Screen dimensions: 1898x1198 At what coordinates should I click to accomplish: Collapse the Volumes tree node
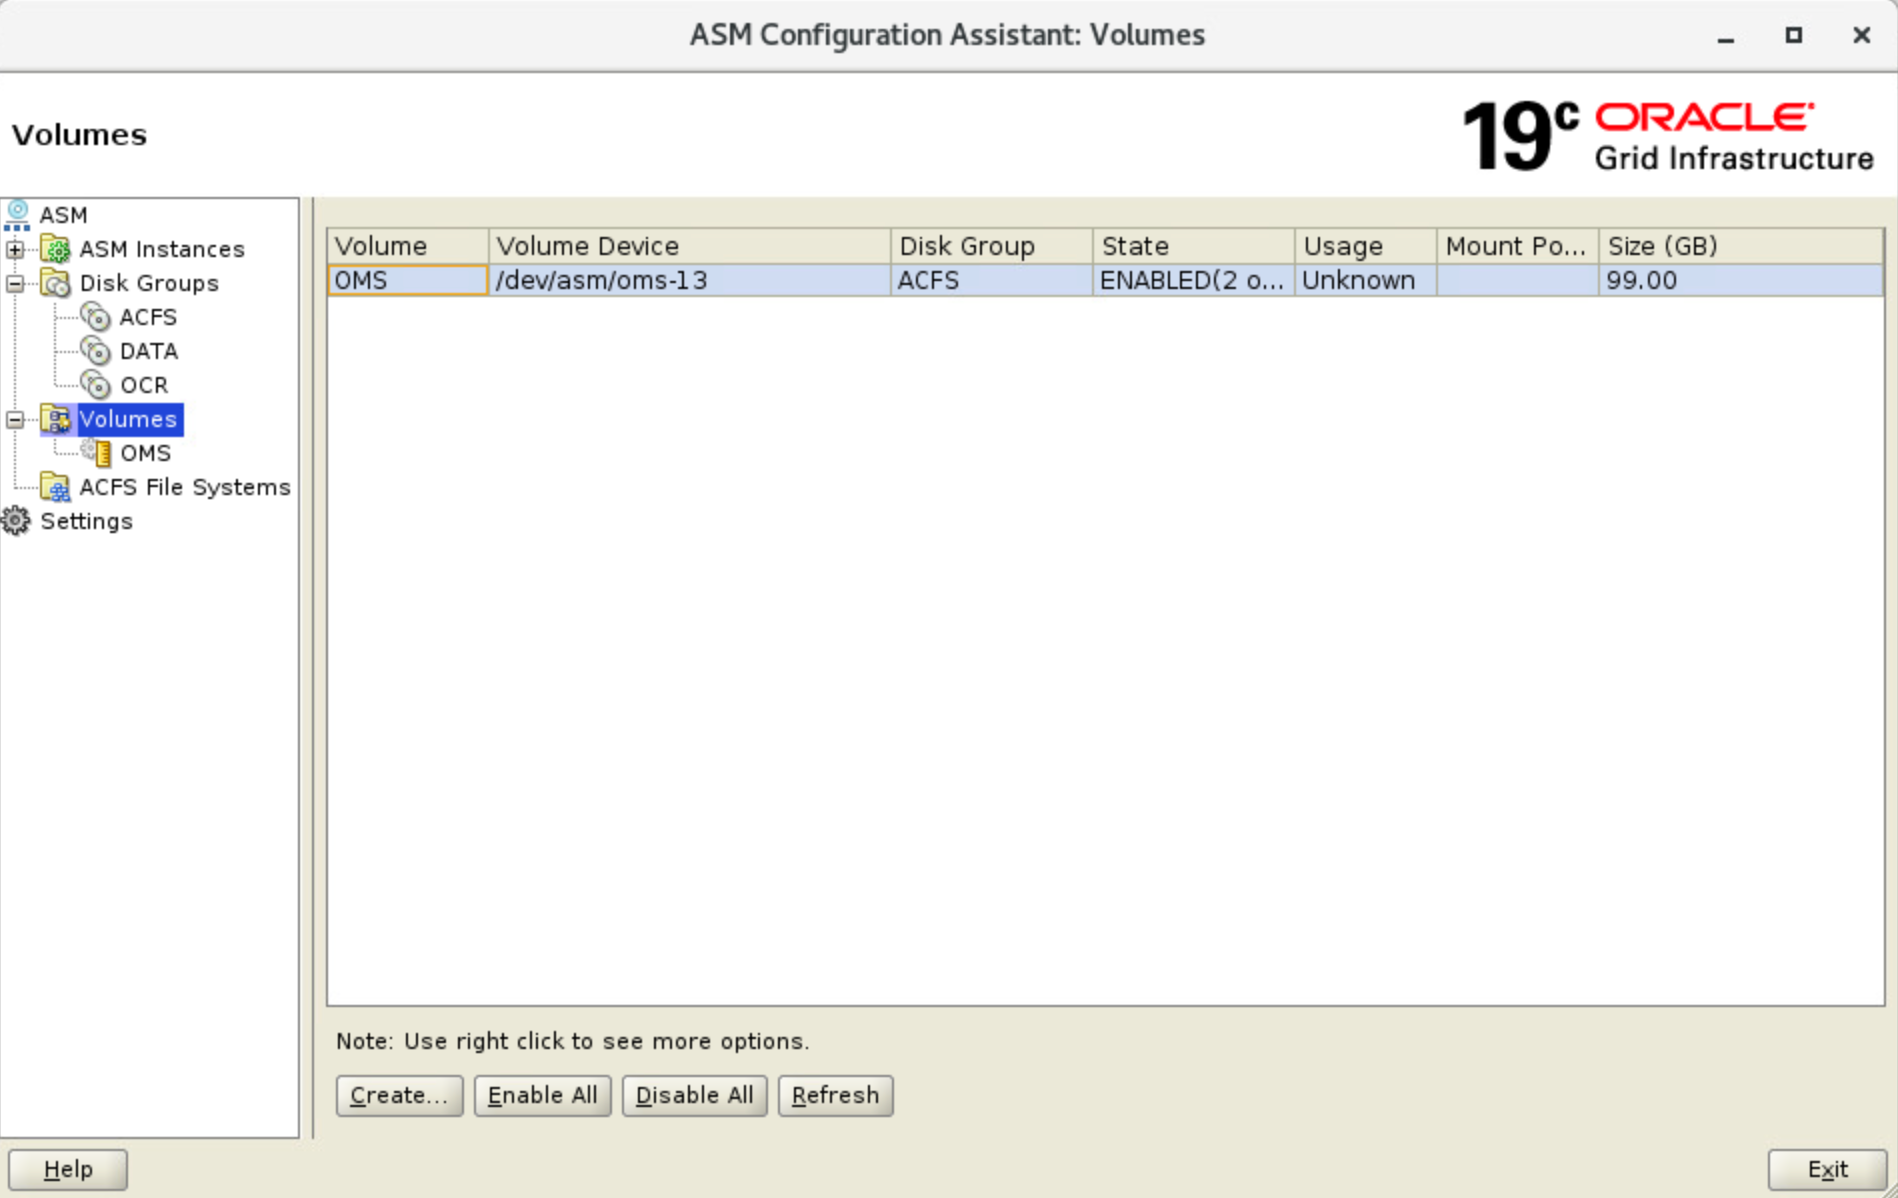(15, 419)
